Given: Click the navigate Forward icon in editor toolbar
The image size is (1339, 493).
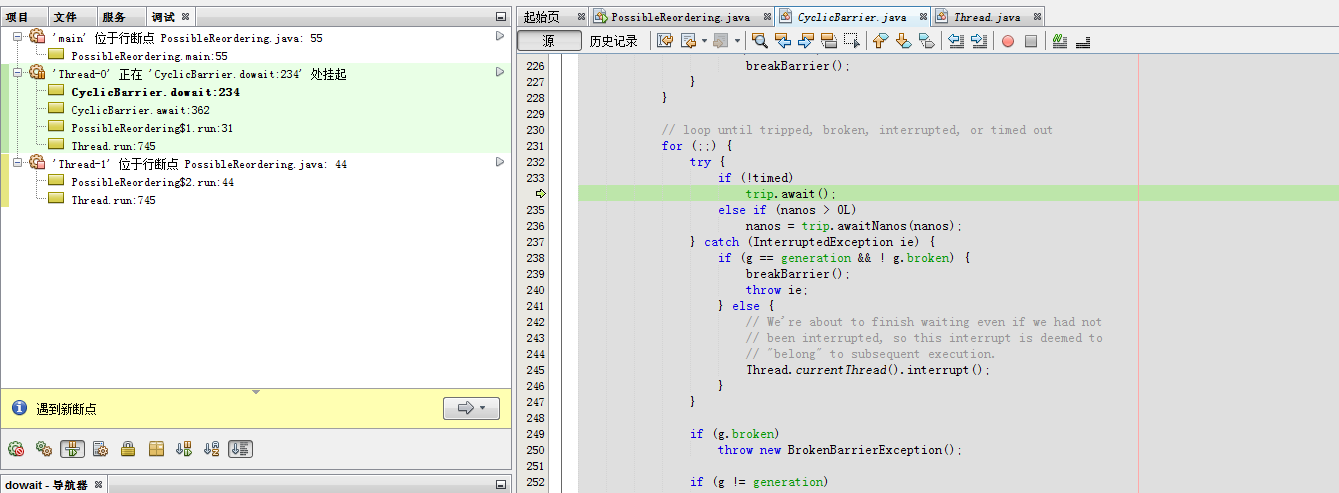Looking at the screenshot, I should pos(720,41).
